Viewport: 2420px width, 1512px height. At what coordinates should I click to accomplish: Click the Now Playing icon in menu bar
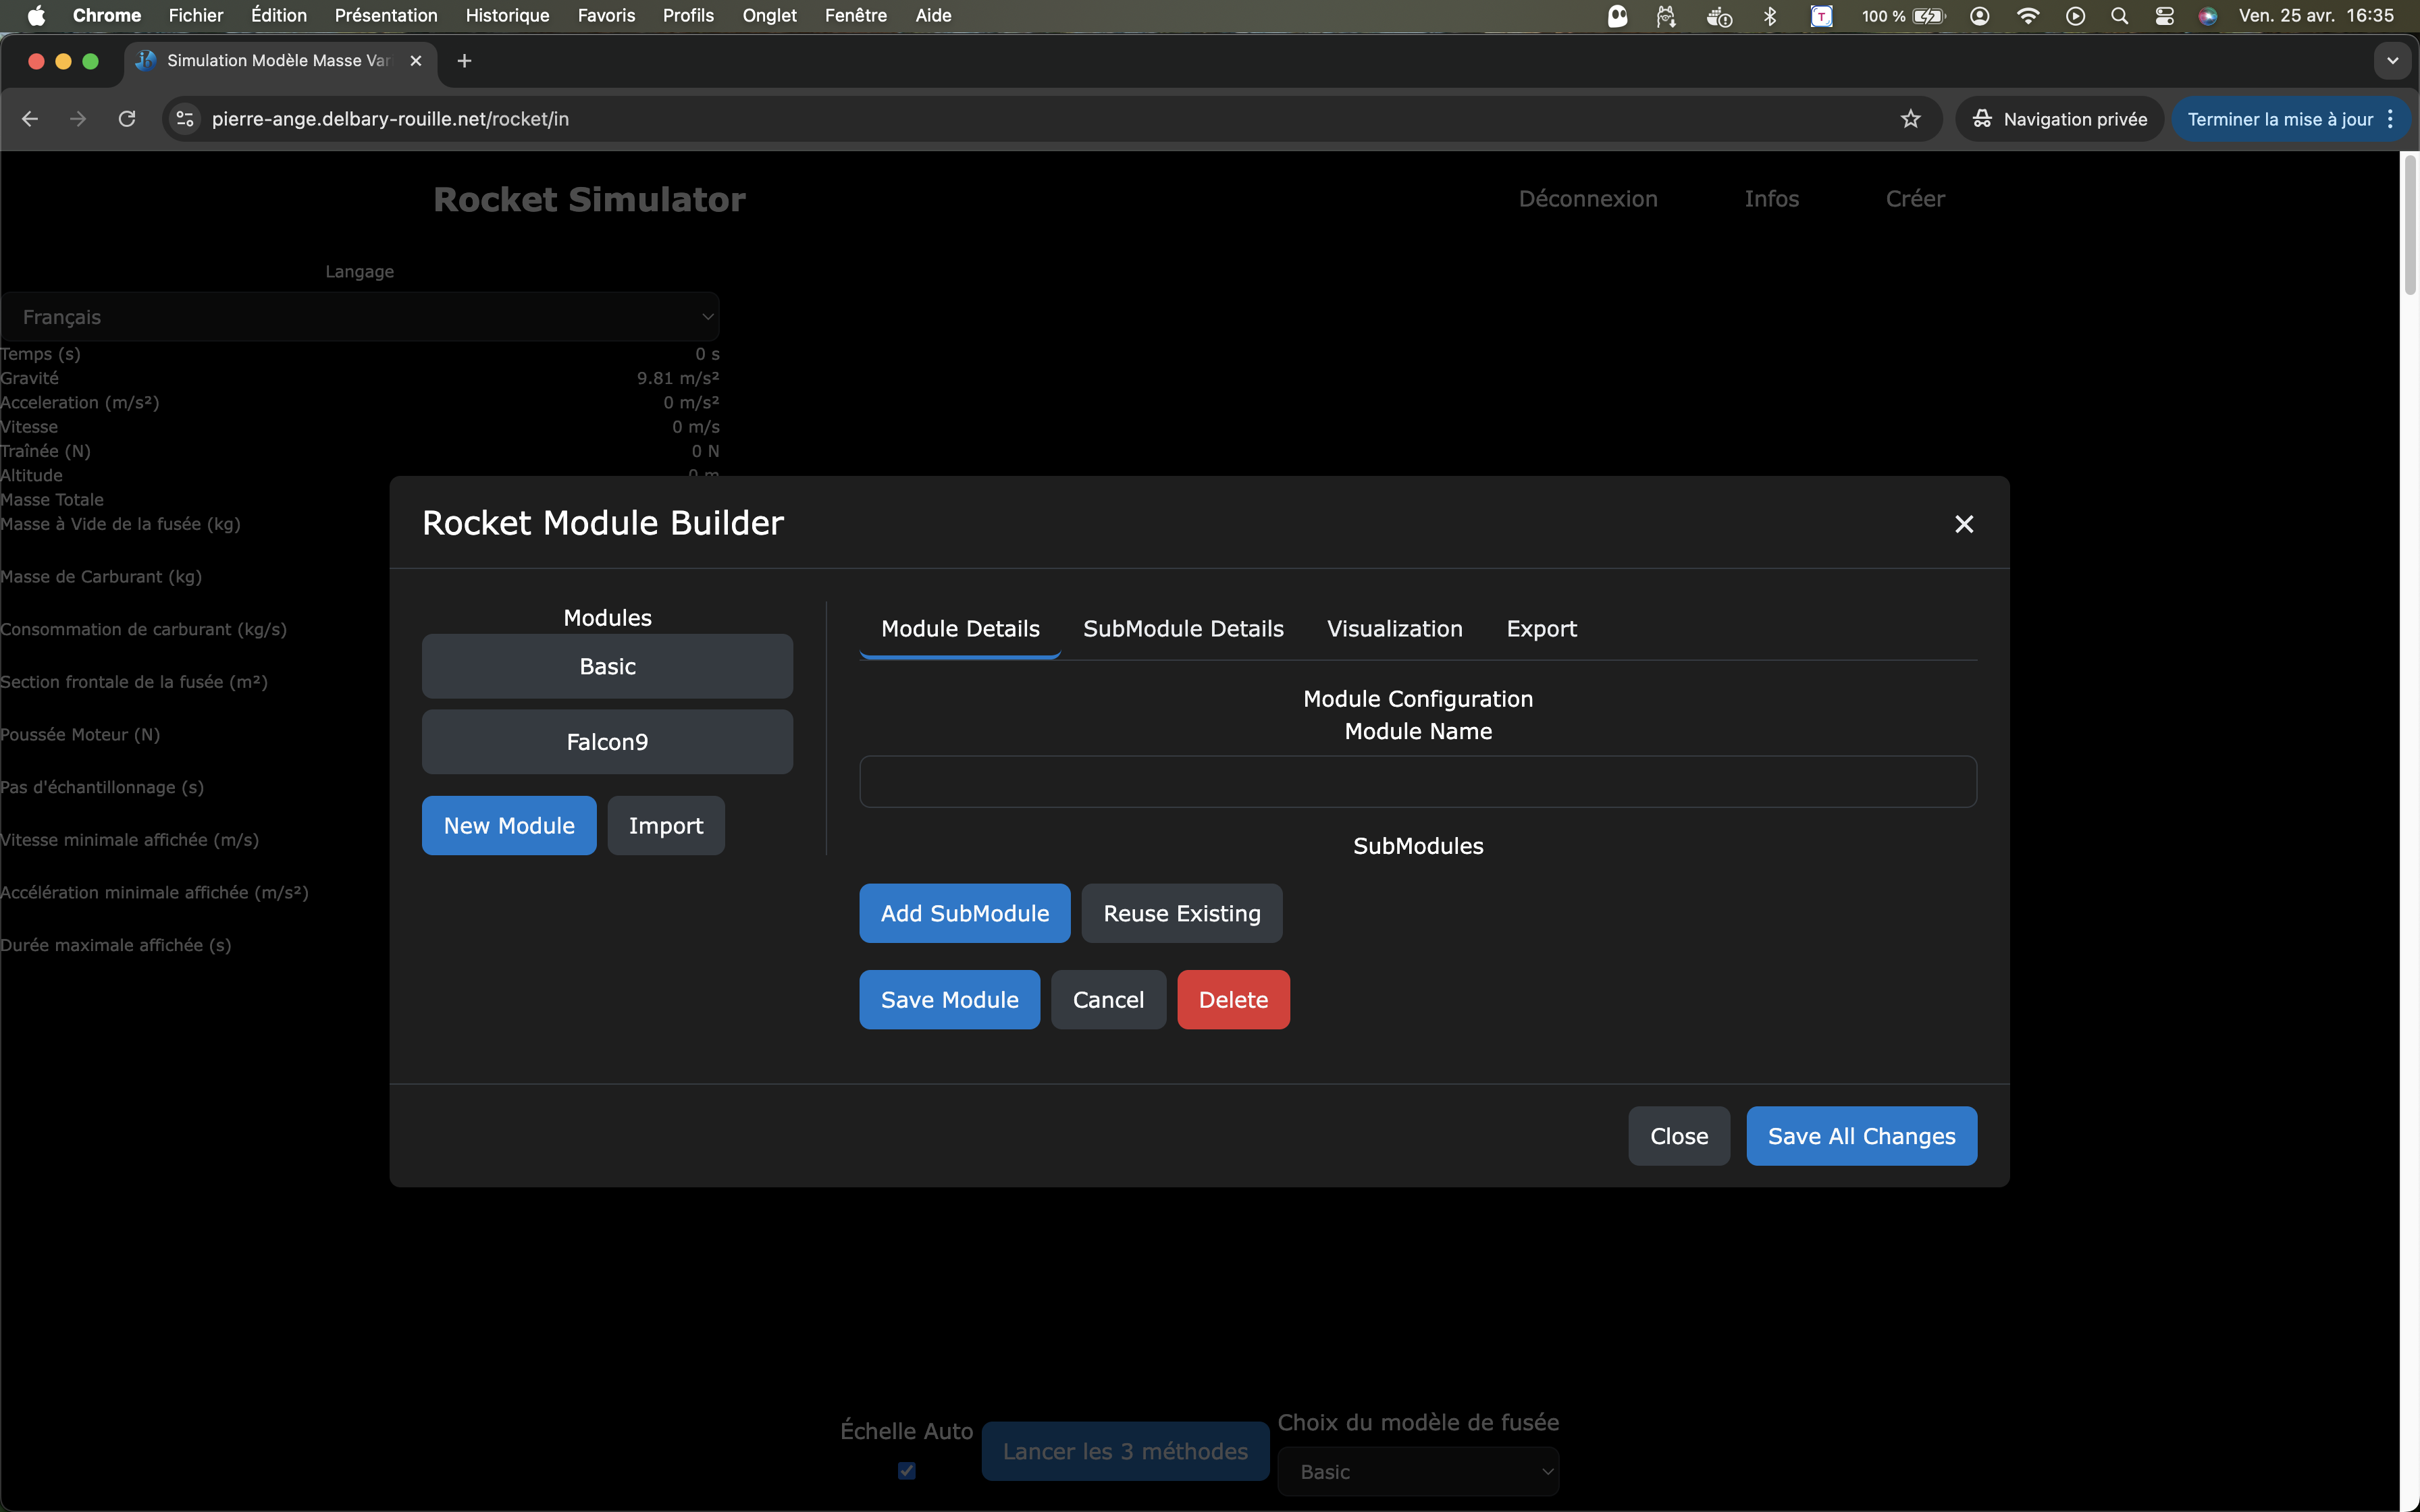tap(2075, 15)
